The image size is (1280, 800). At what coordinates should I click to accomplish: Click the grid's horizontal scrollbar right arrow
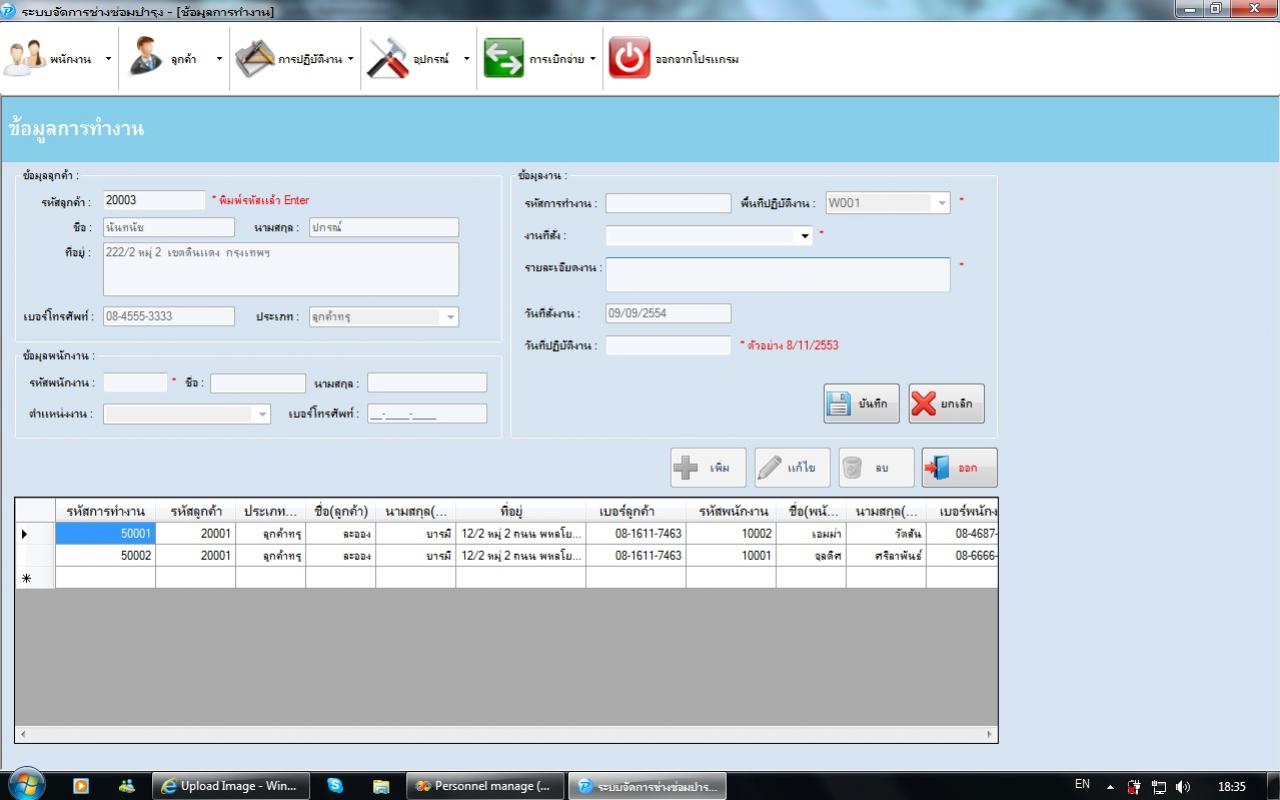pos(990,734)
